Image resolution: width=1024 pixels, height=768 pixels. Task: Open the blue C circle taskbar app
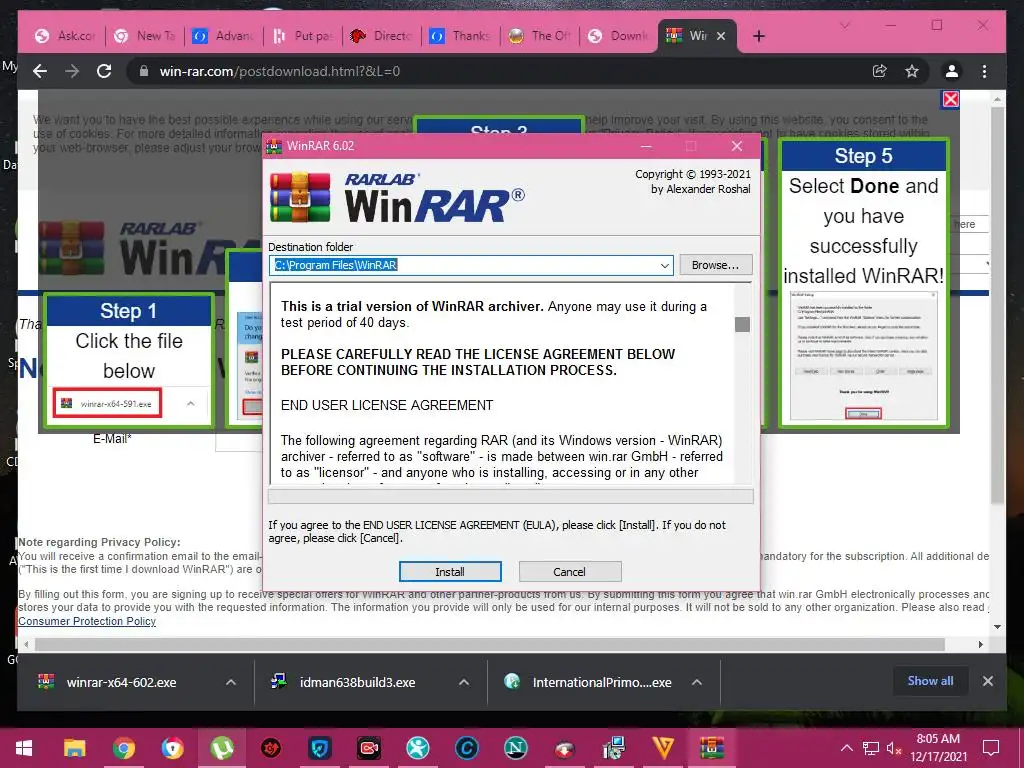coord(467,748)
